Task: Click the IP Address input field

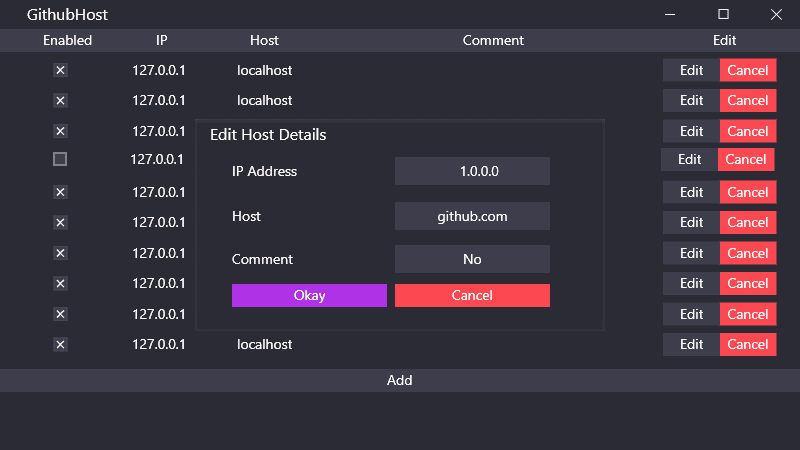Action: point(472,171)
